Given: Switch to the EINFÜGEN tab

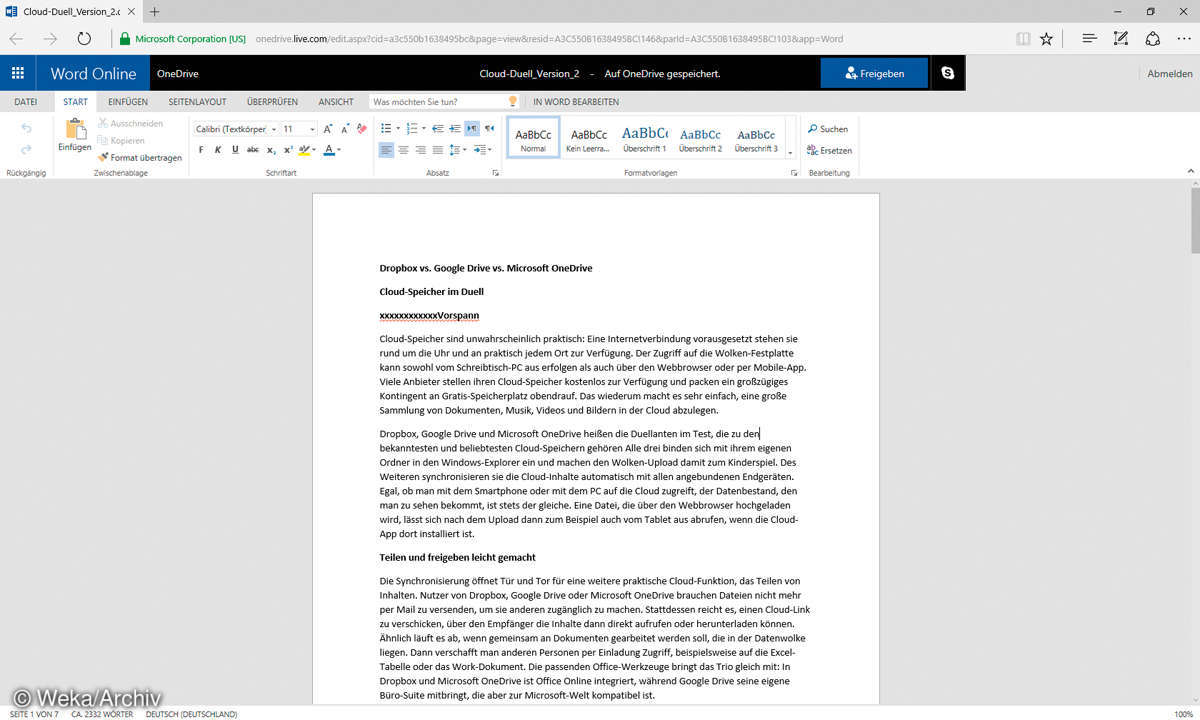Looking at the screenshot, I should click(128, 102).
